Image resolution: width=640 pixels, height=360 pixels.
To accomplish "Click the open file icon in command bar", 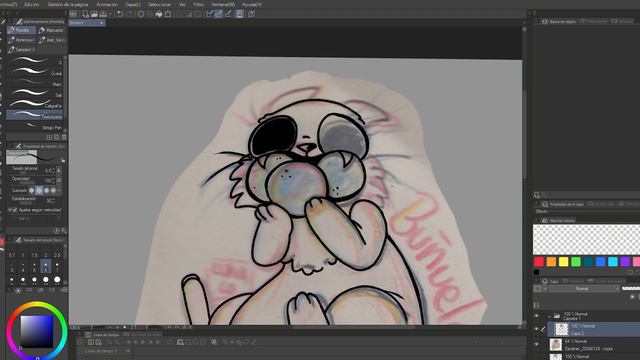I will [x=94, y=14].
